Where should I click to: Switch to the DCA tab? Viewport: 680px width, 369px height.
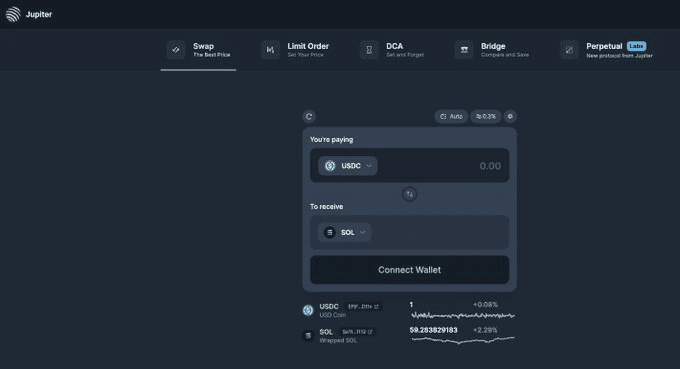(x=392, y=50)
